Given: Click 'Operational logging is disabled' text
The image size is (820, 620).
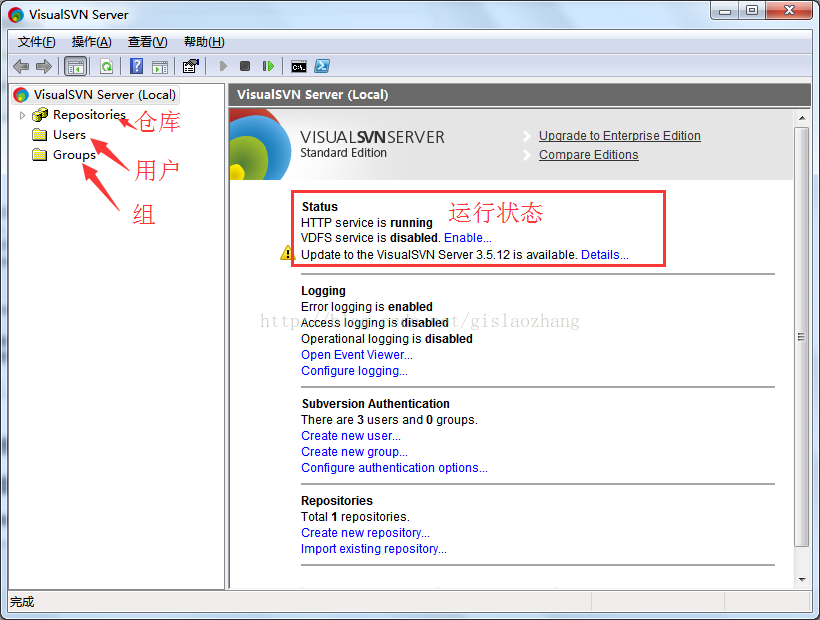Looking at the screenshot, I should point(386,339).
